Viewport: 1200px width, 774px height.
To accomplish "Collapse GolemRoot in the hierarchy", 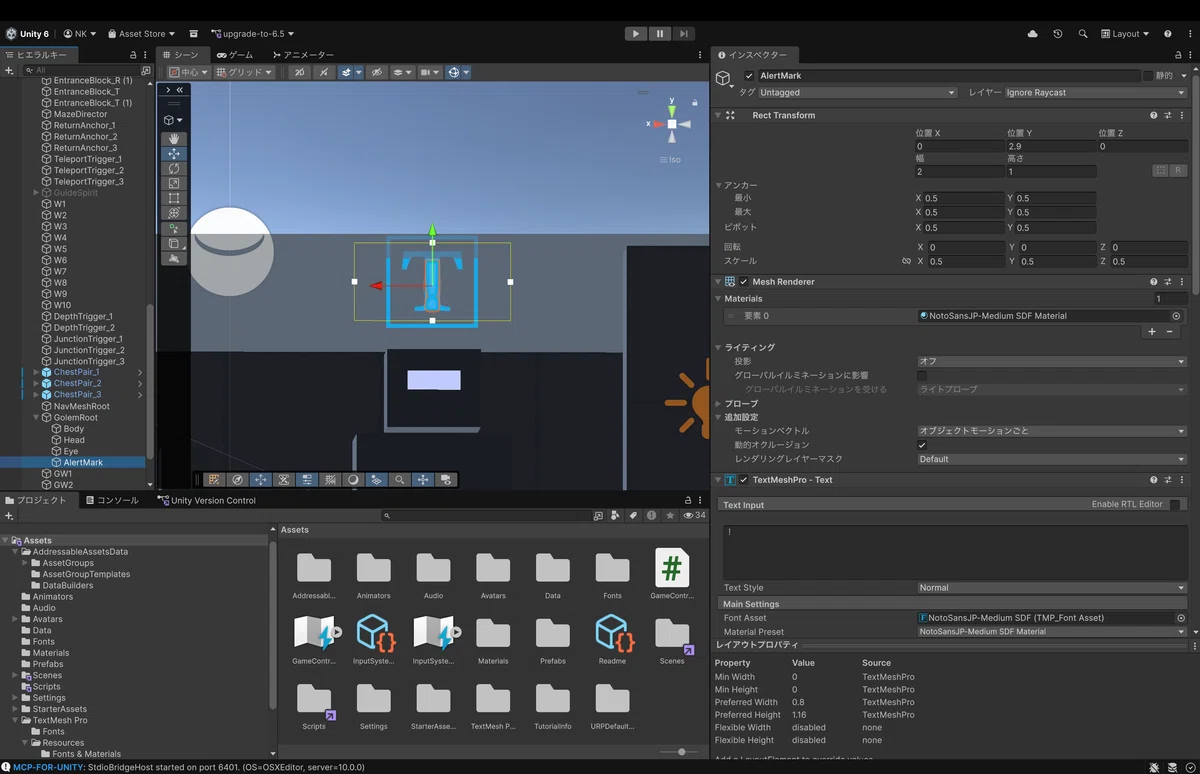I will [37, 418].
